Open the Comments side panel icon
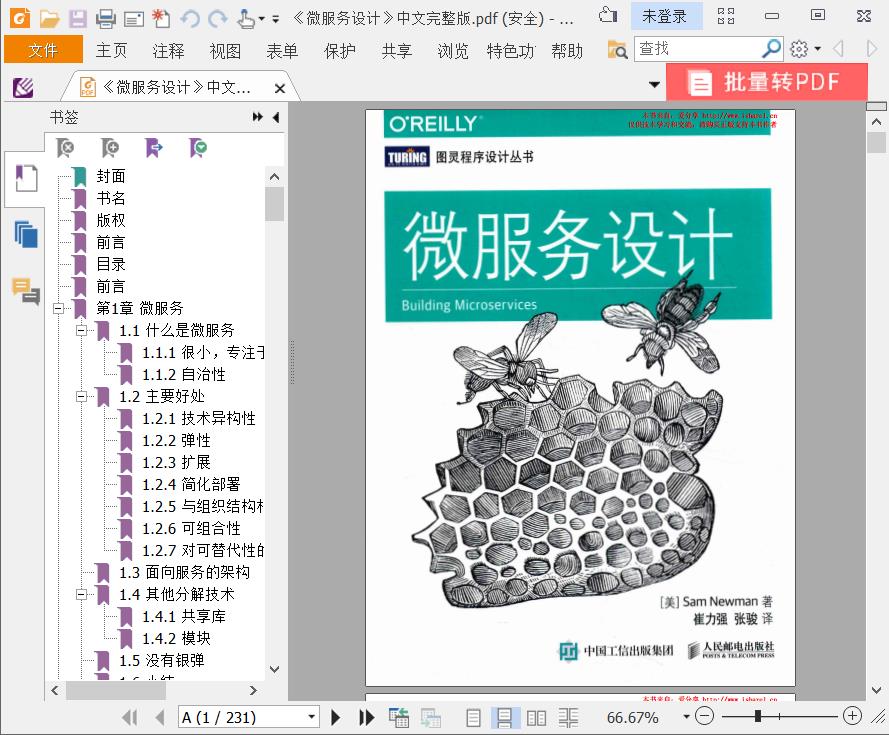Viewport: 889px width, 735px height. (26, 290)
